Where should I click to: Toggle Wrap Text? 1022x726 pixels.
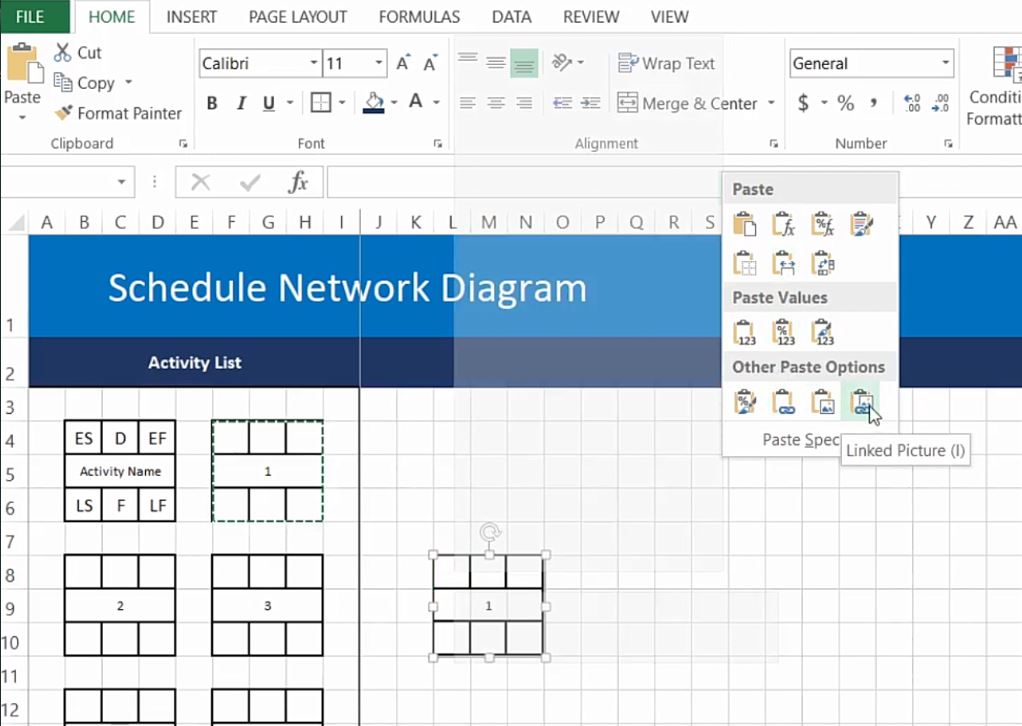click(x=666, y=63)
